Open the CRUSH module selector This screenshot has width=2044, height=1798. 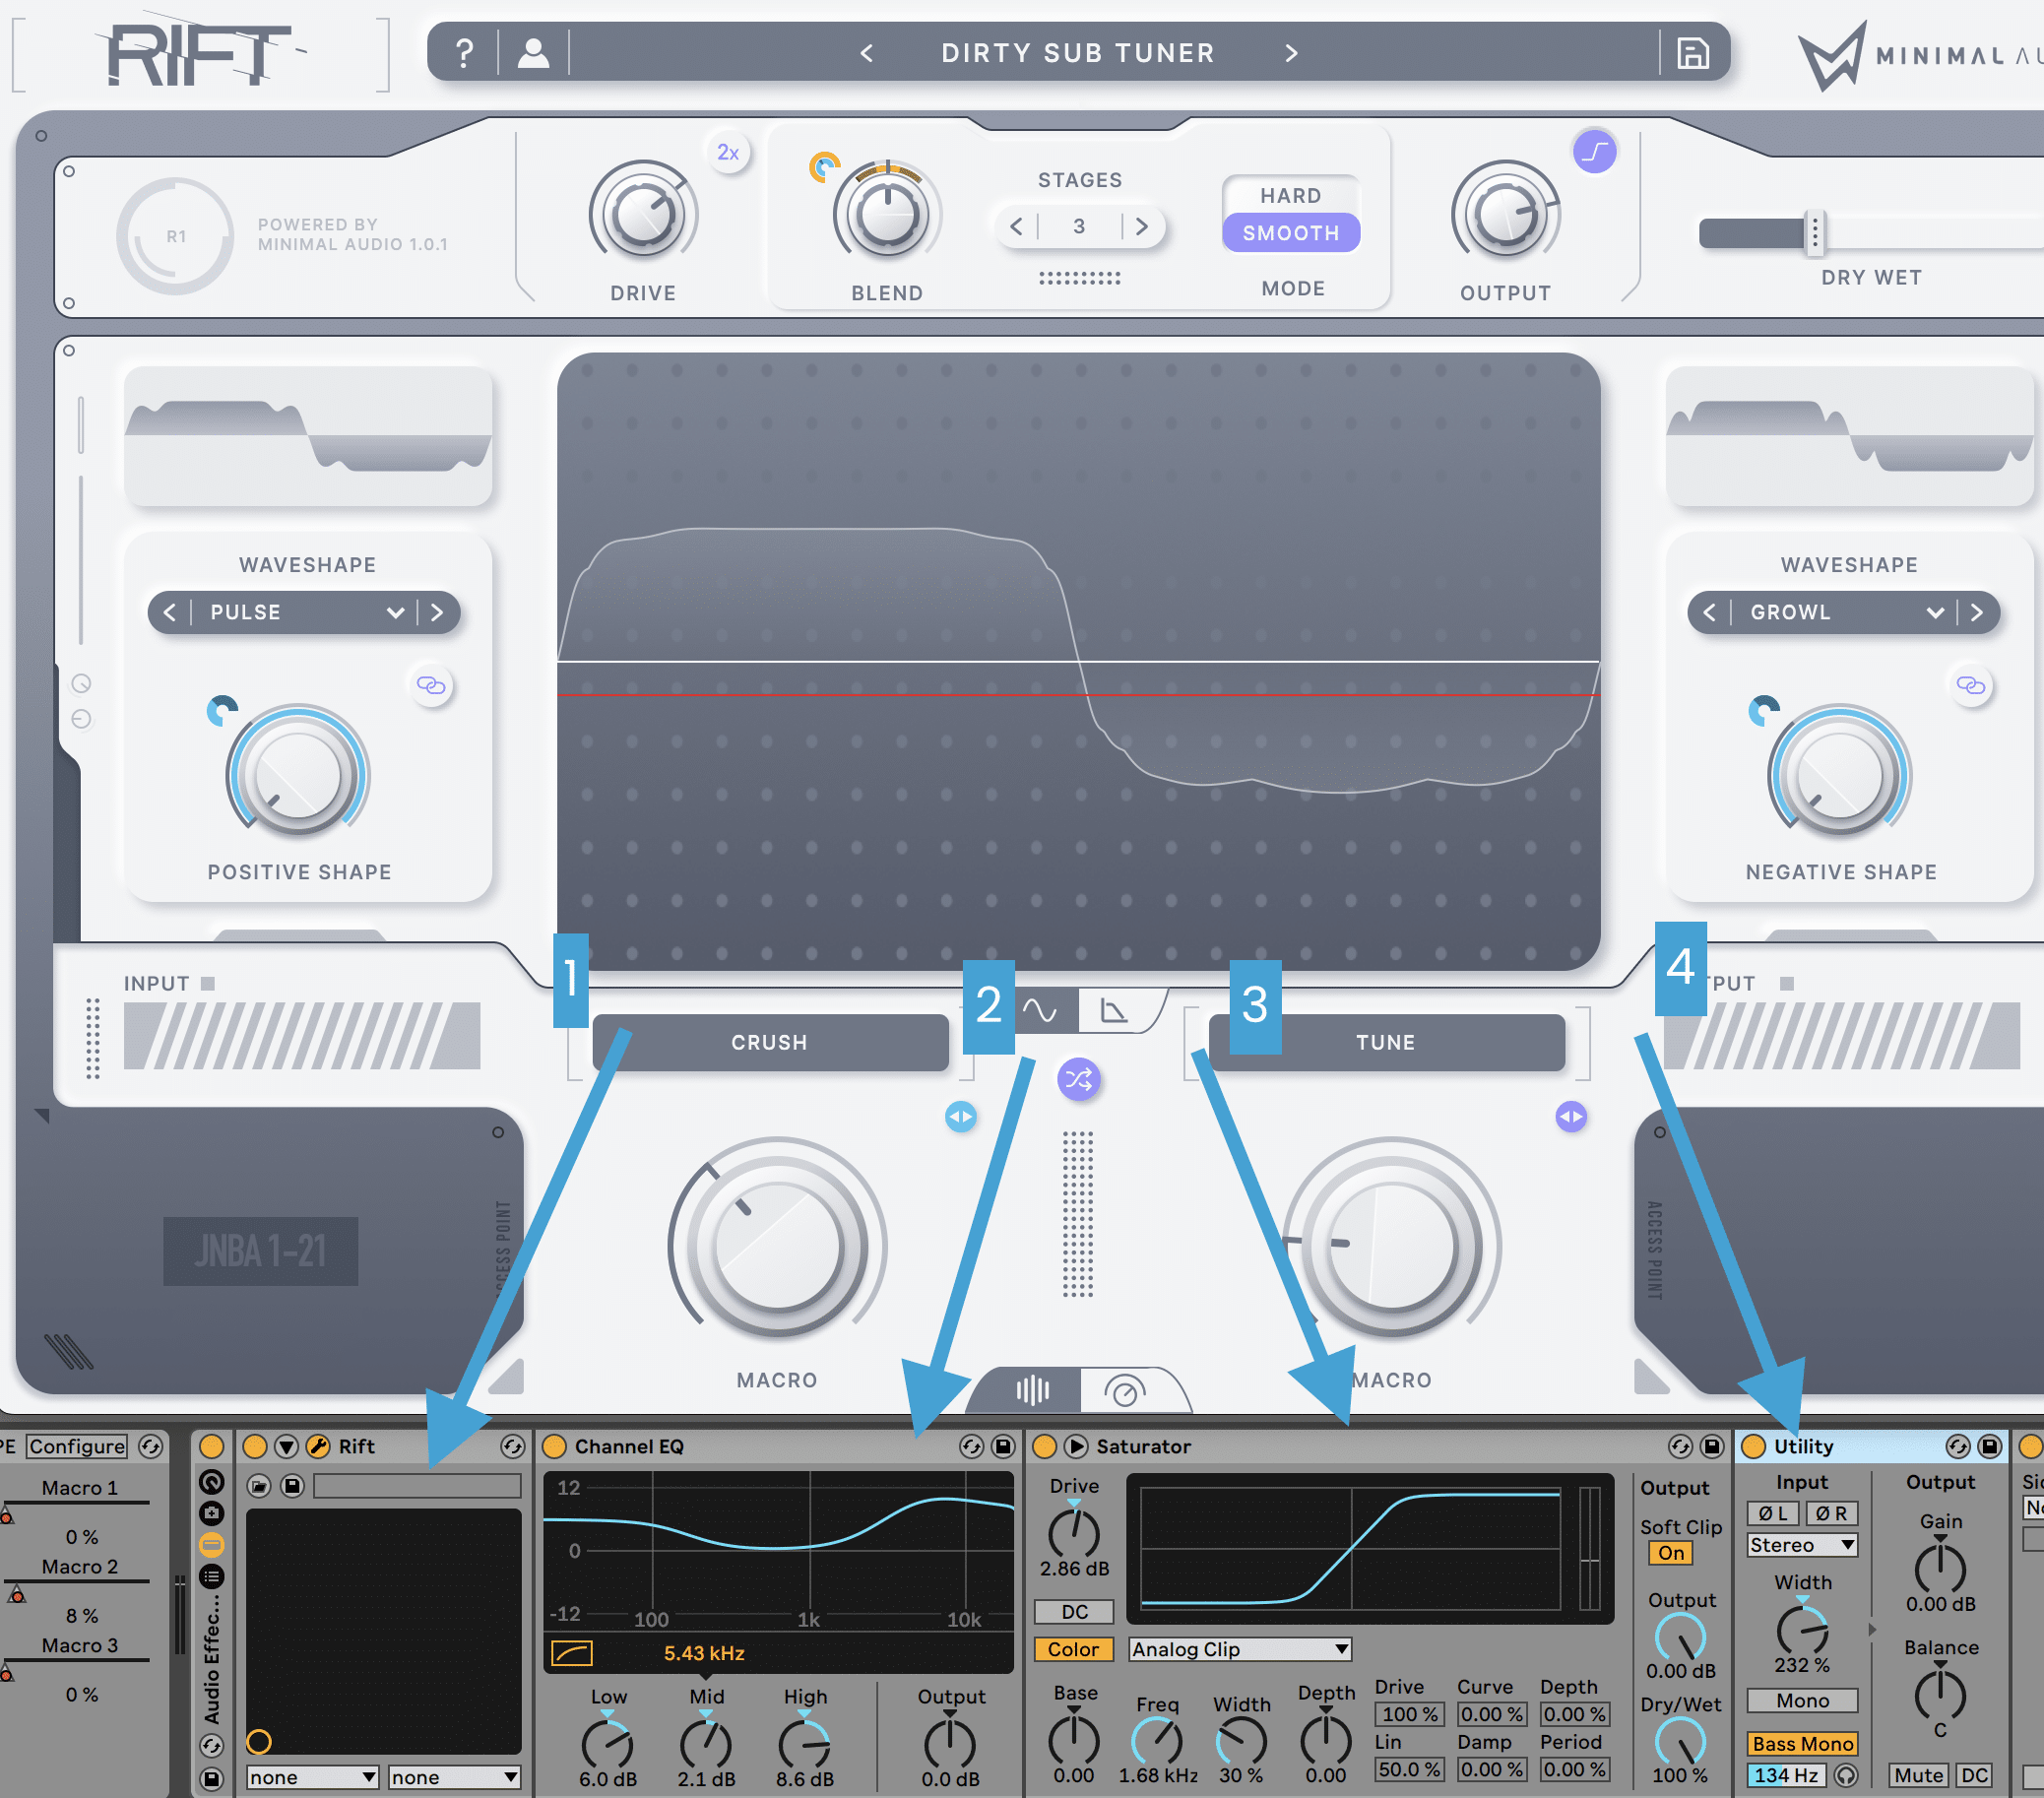coord(769,1042)
